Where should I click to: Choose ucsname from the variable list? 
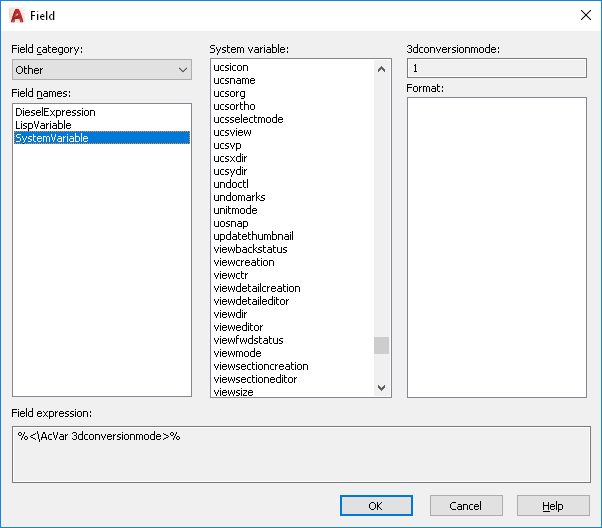tap(234, 80)
